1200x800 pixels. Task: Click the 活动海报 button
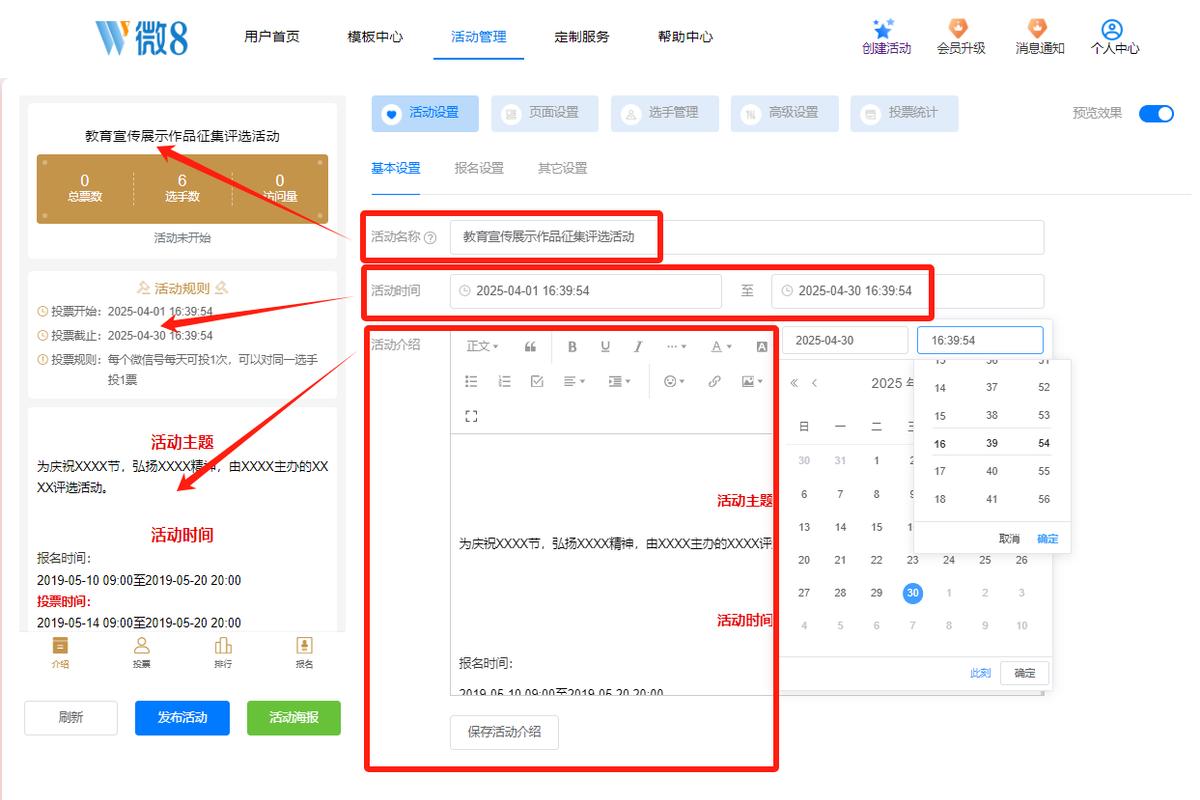coord(294,718)
